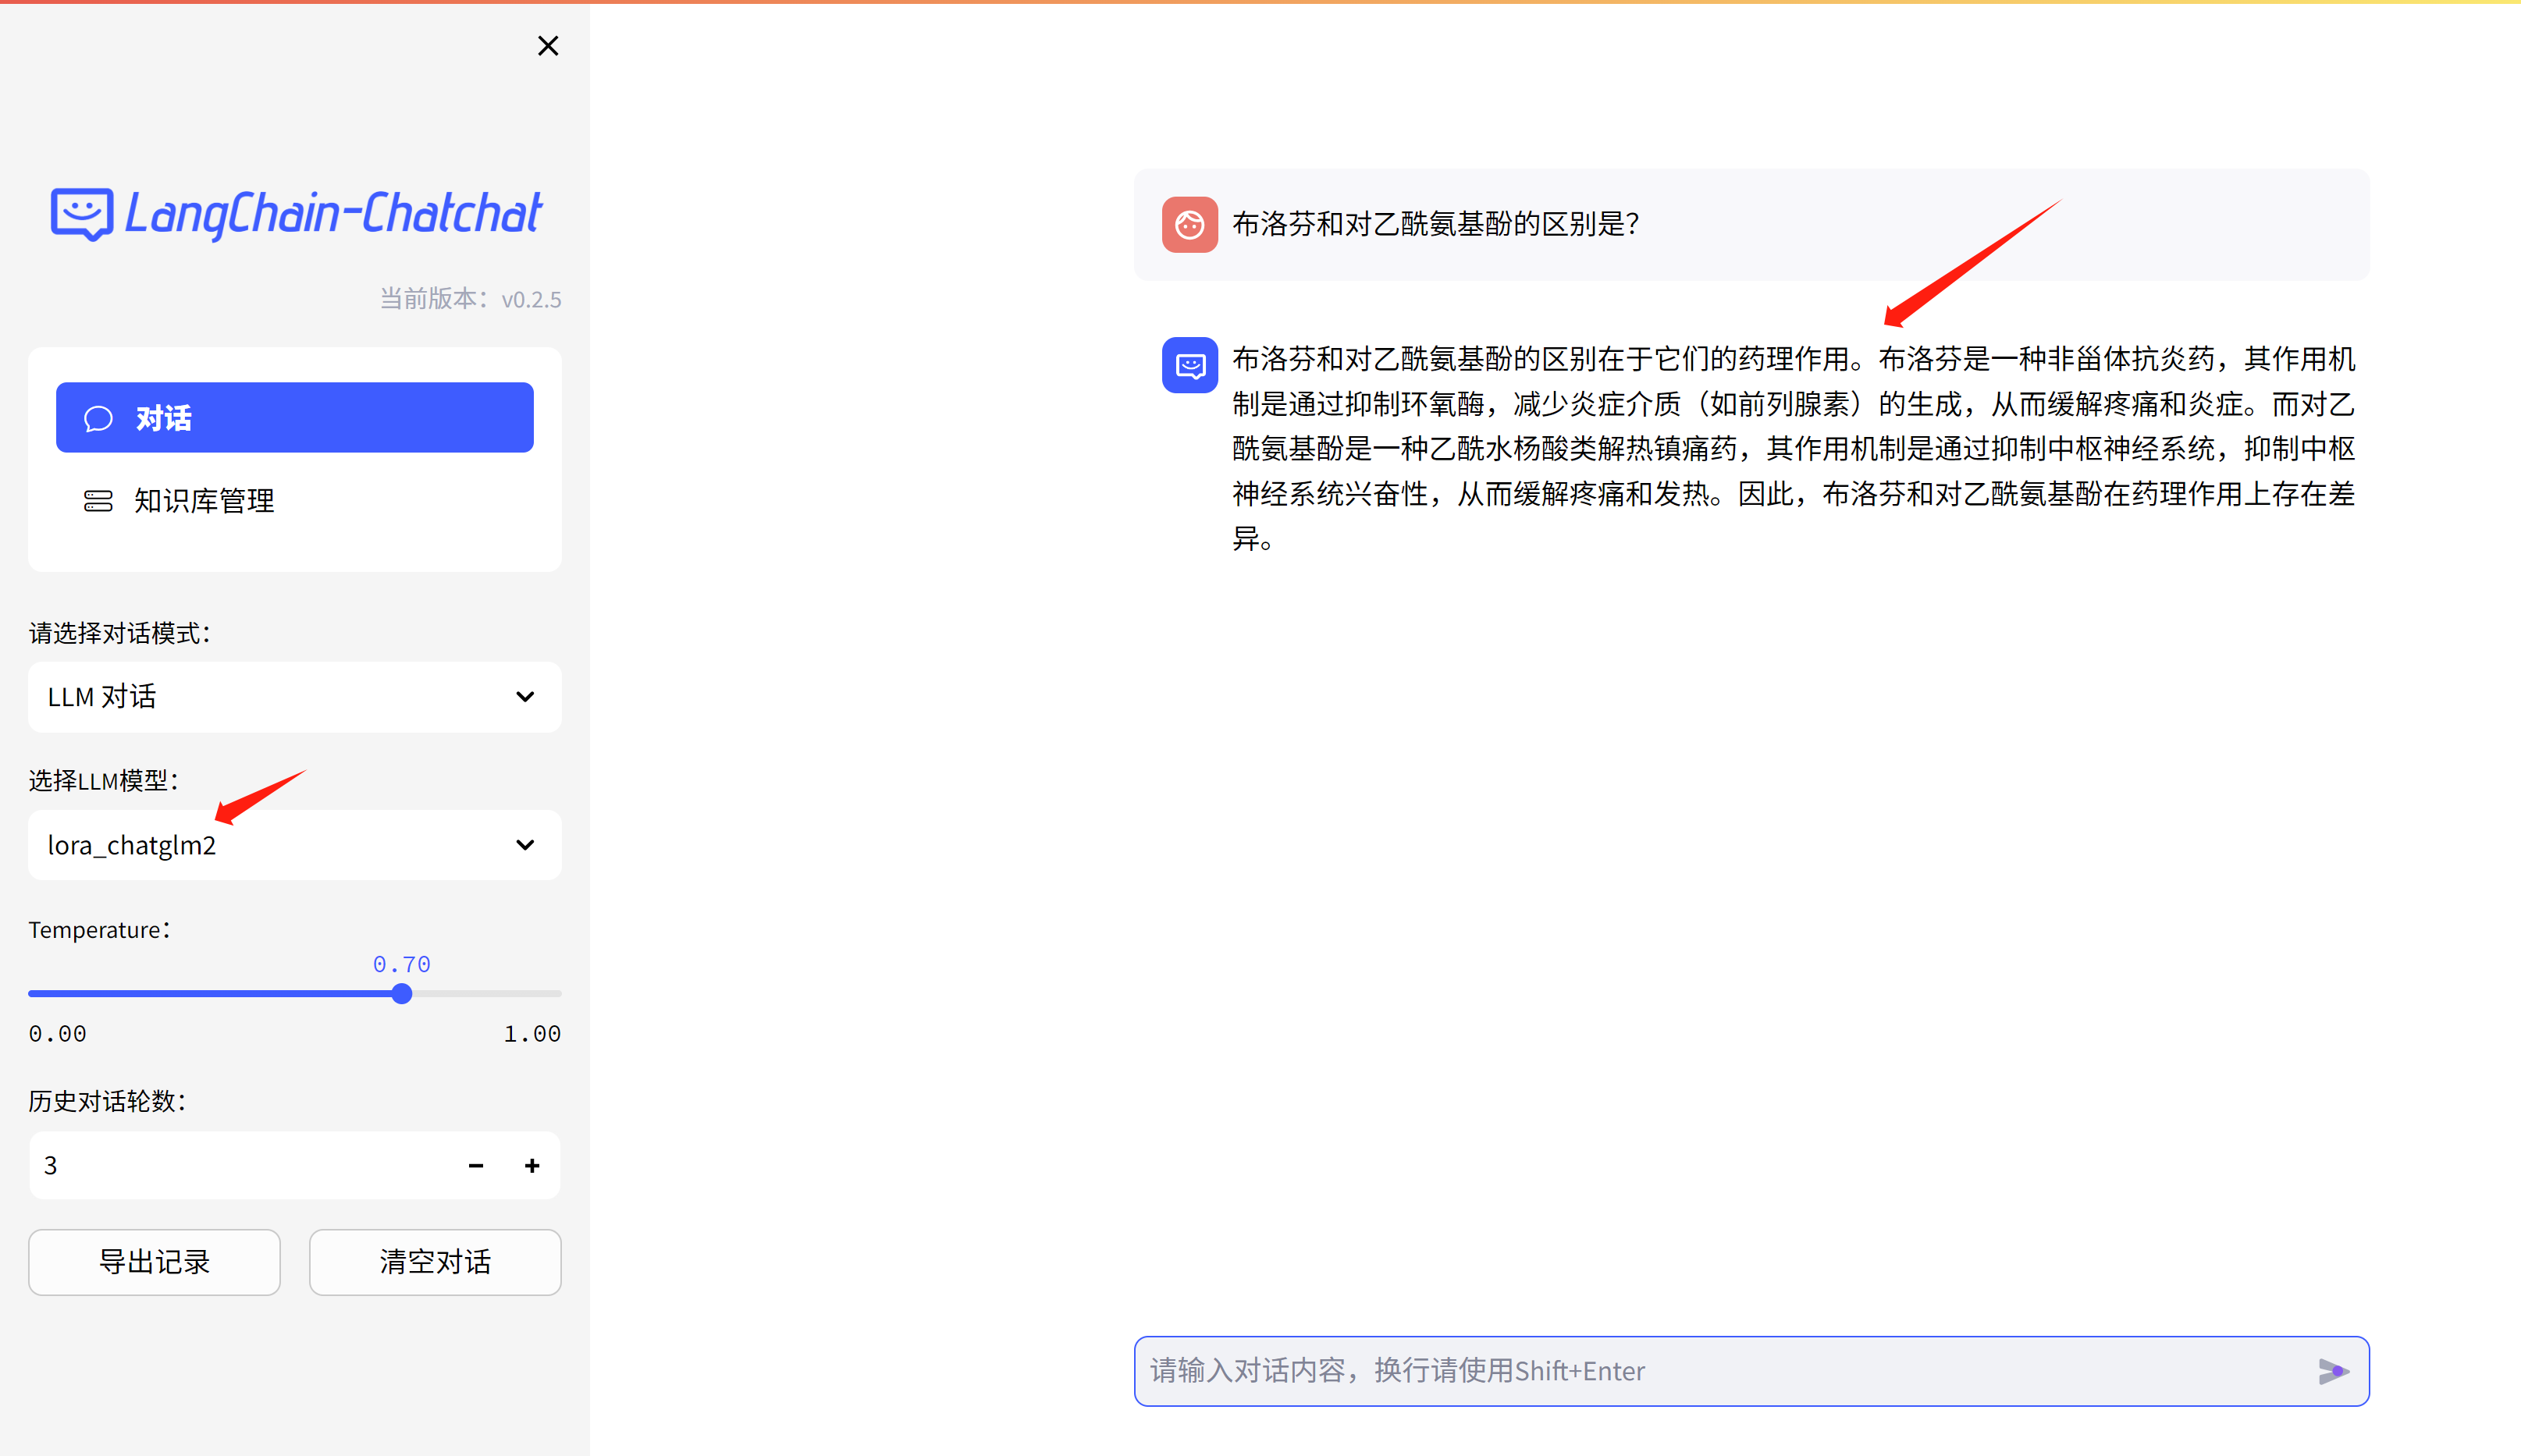Click the chat message input field

click(1720, 1371)
